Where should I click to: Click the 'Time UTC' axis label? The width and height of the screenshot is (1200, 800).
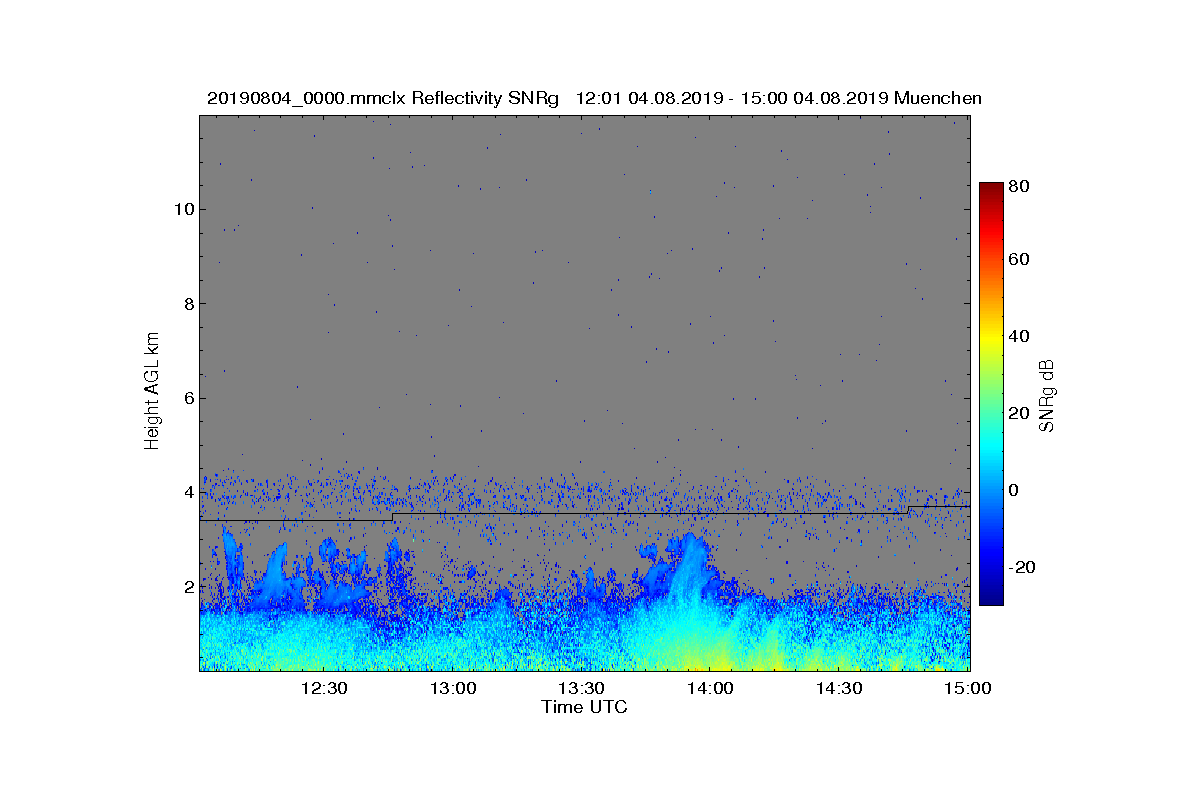point(584,707)
